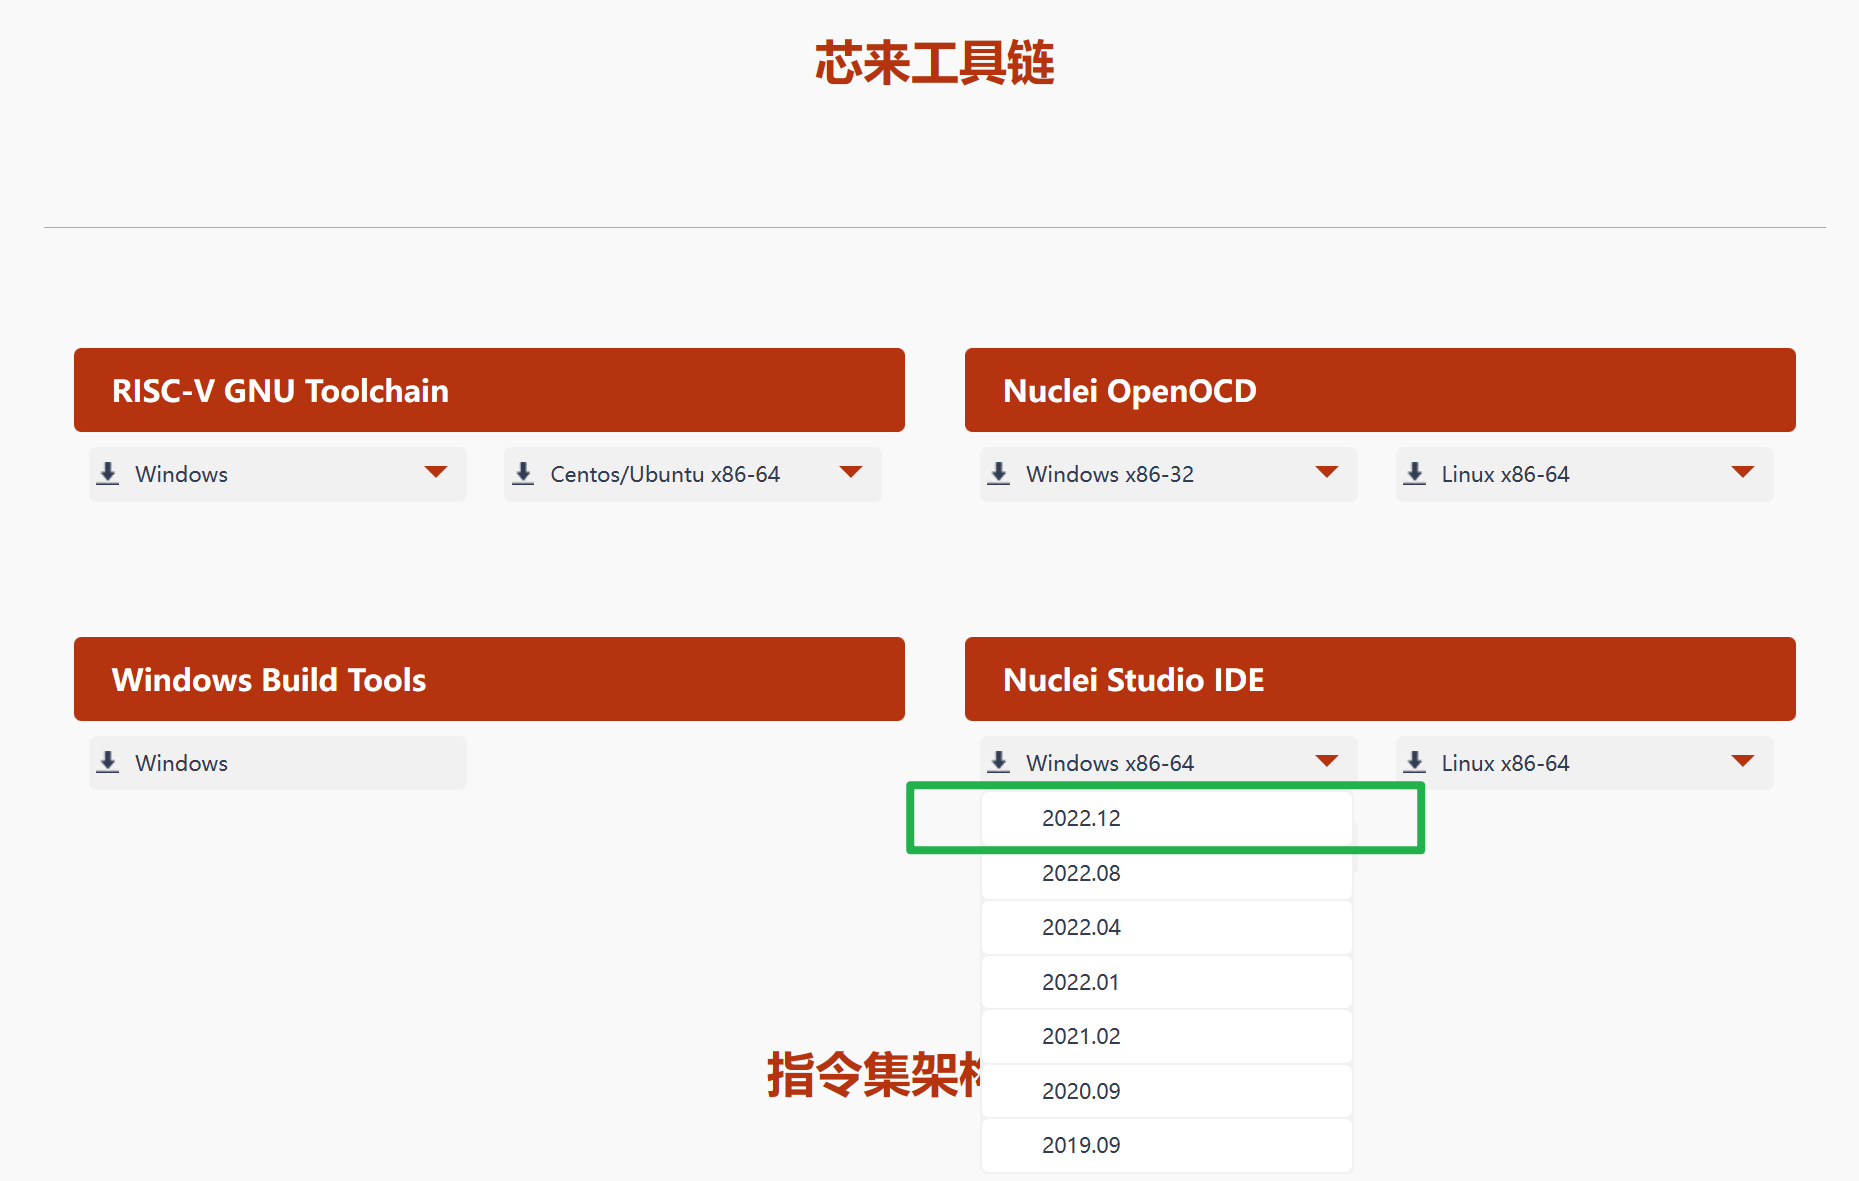Click Linux x86-64 label under Nuclei OpenOCD
The width and height of the screenshot is (1859, 1181).
(x=1505, y=474)
